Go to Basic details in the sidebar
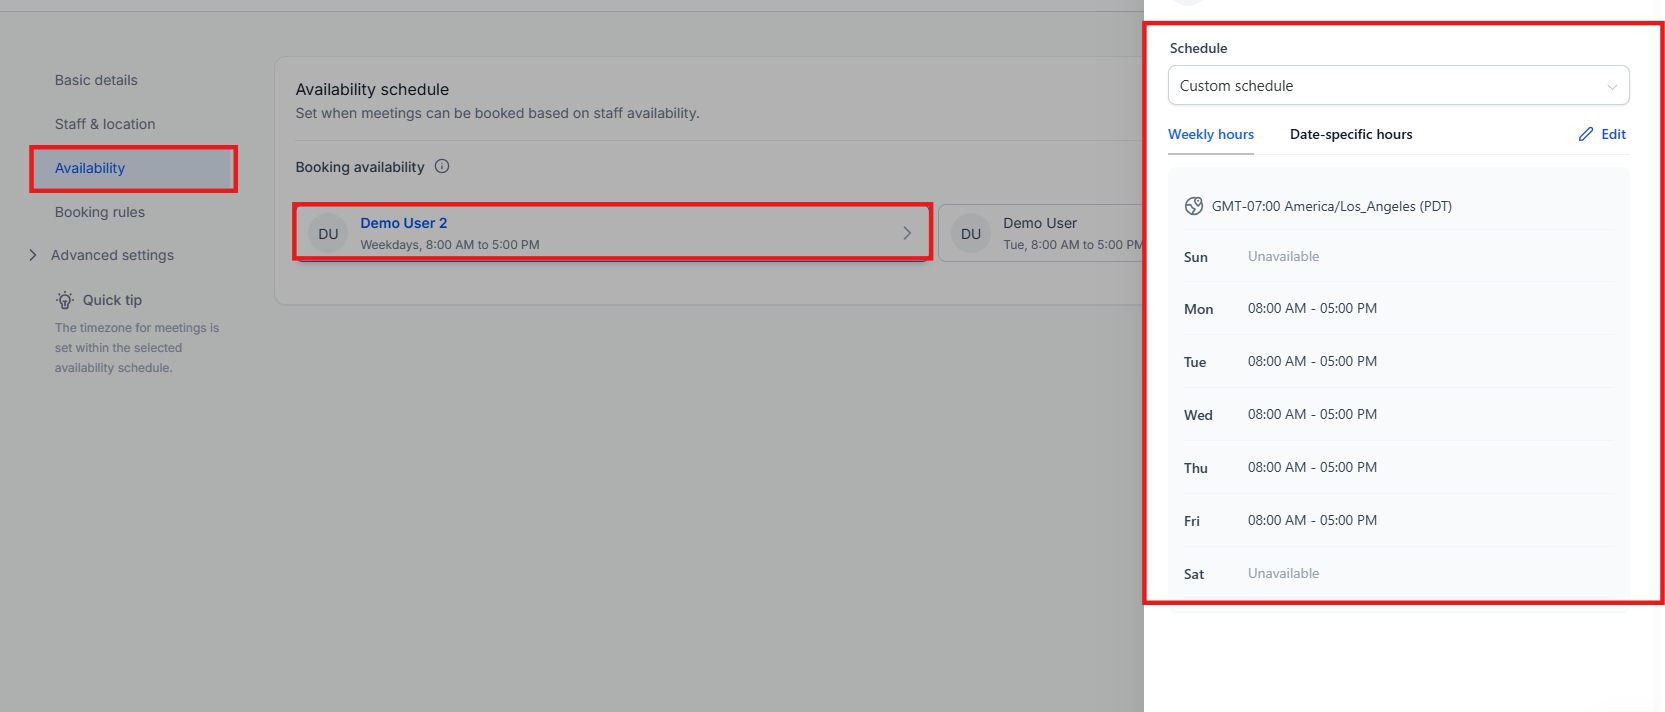The height and width of the screenshot is (712, 1665). (96, 80)
